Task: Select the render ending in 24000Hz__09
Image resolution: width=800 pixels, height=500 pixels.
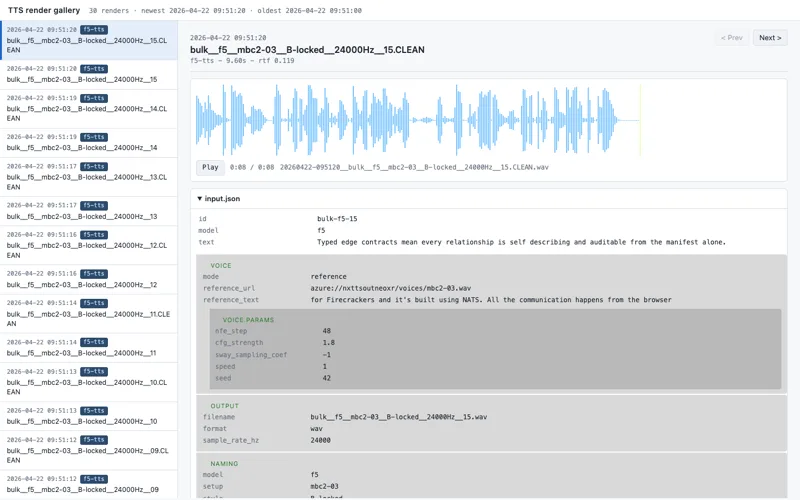Action: (x=89, y=485)
